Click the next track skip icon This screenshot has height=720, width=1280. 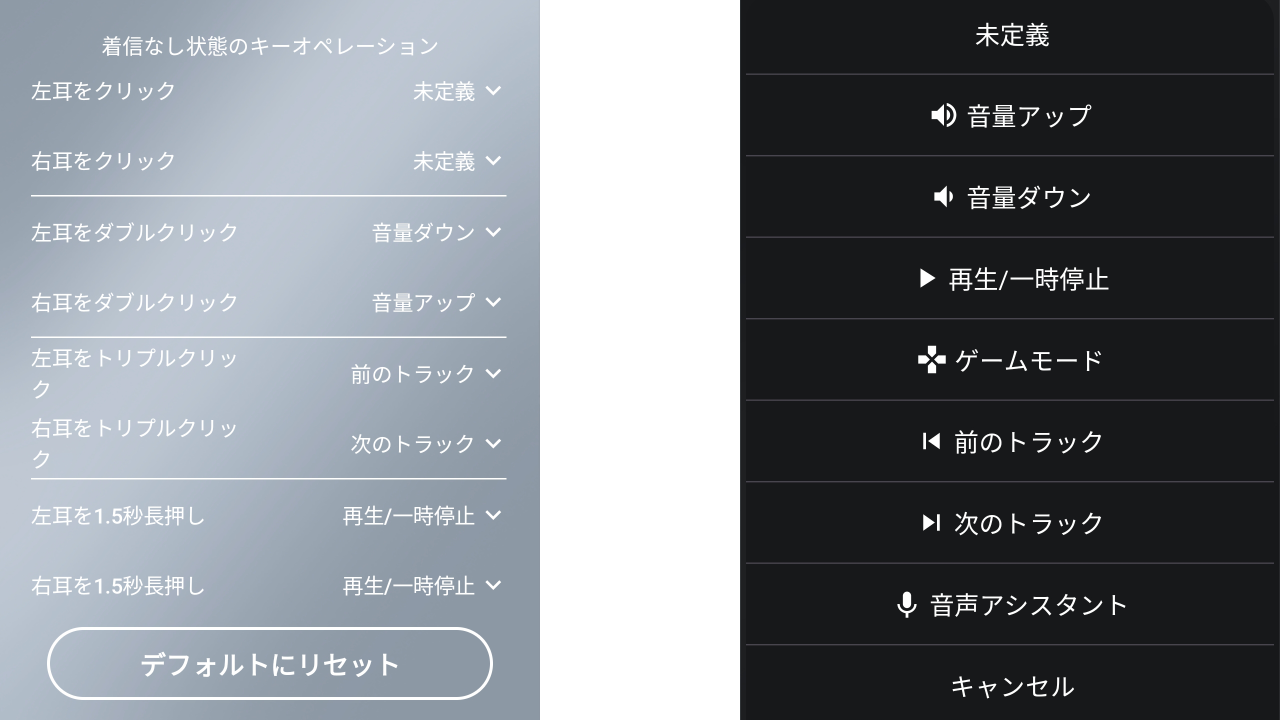click(x=931, y=523)
